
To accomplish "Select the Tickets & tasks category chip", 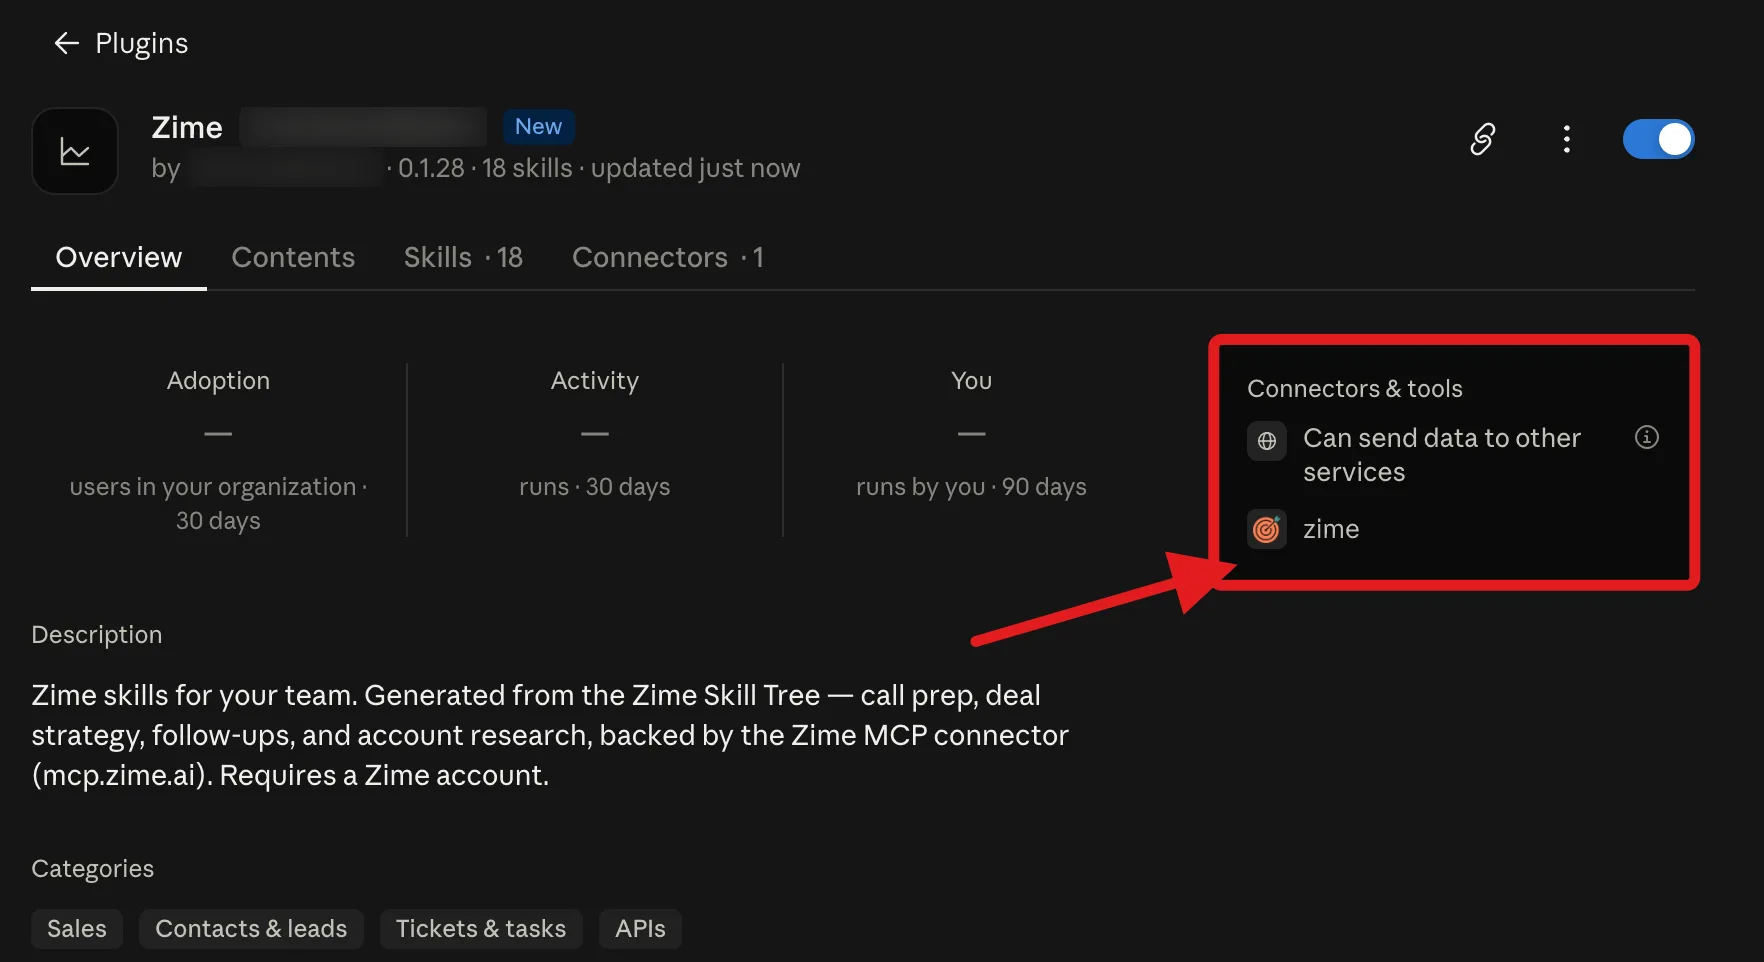I will click(x=481, y=929).
